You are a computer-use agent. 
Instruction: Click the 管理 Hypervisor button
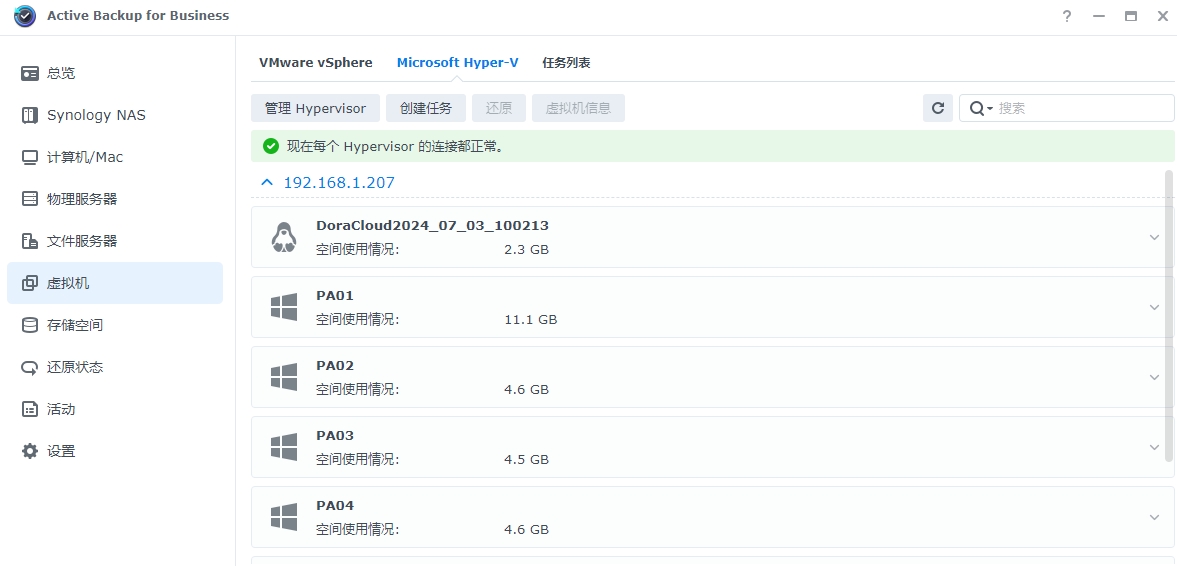[315, 108]
